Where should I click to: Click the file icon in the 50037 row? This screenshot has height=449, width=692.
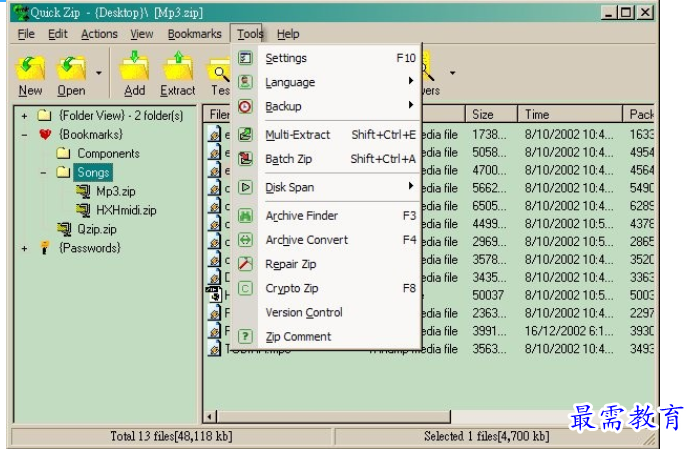(214, 294)
